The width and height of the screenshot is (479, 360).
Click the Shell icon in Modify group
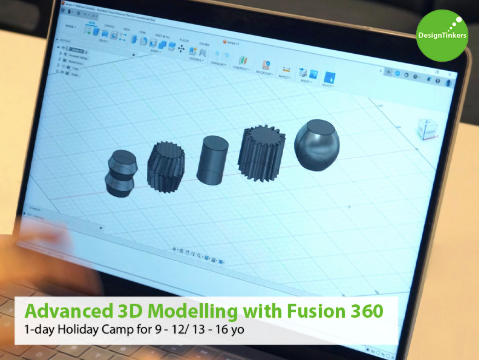tap(153, 43)
